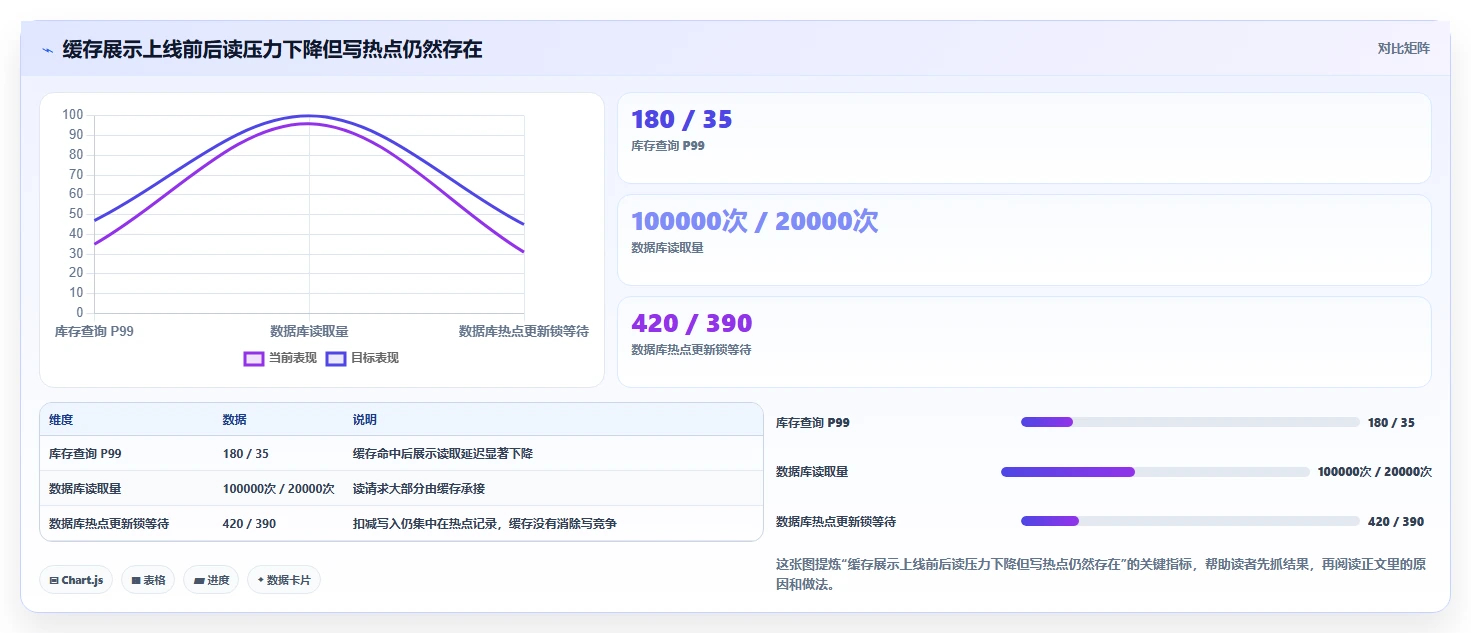Select the 进度 tag chip
The width and height of the screenshot is (1471, 633).
[211, 580]
